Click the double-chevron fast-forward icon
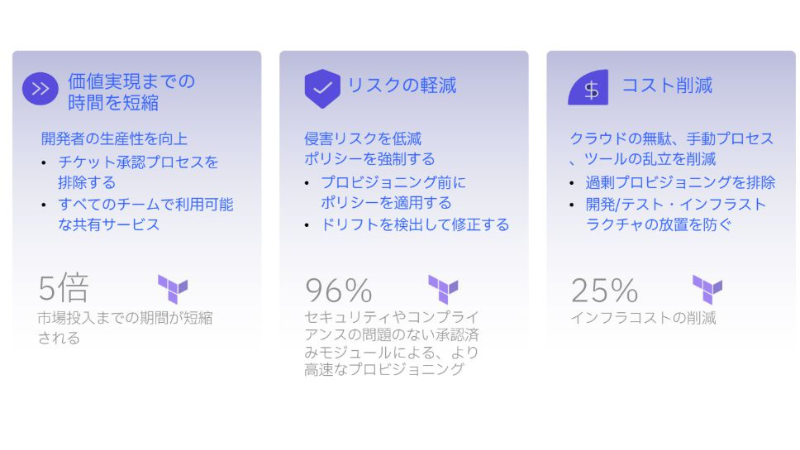The height and width of the screenshot is (450, 800). 40,89
